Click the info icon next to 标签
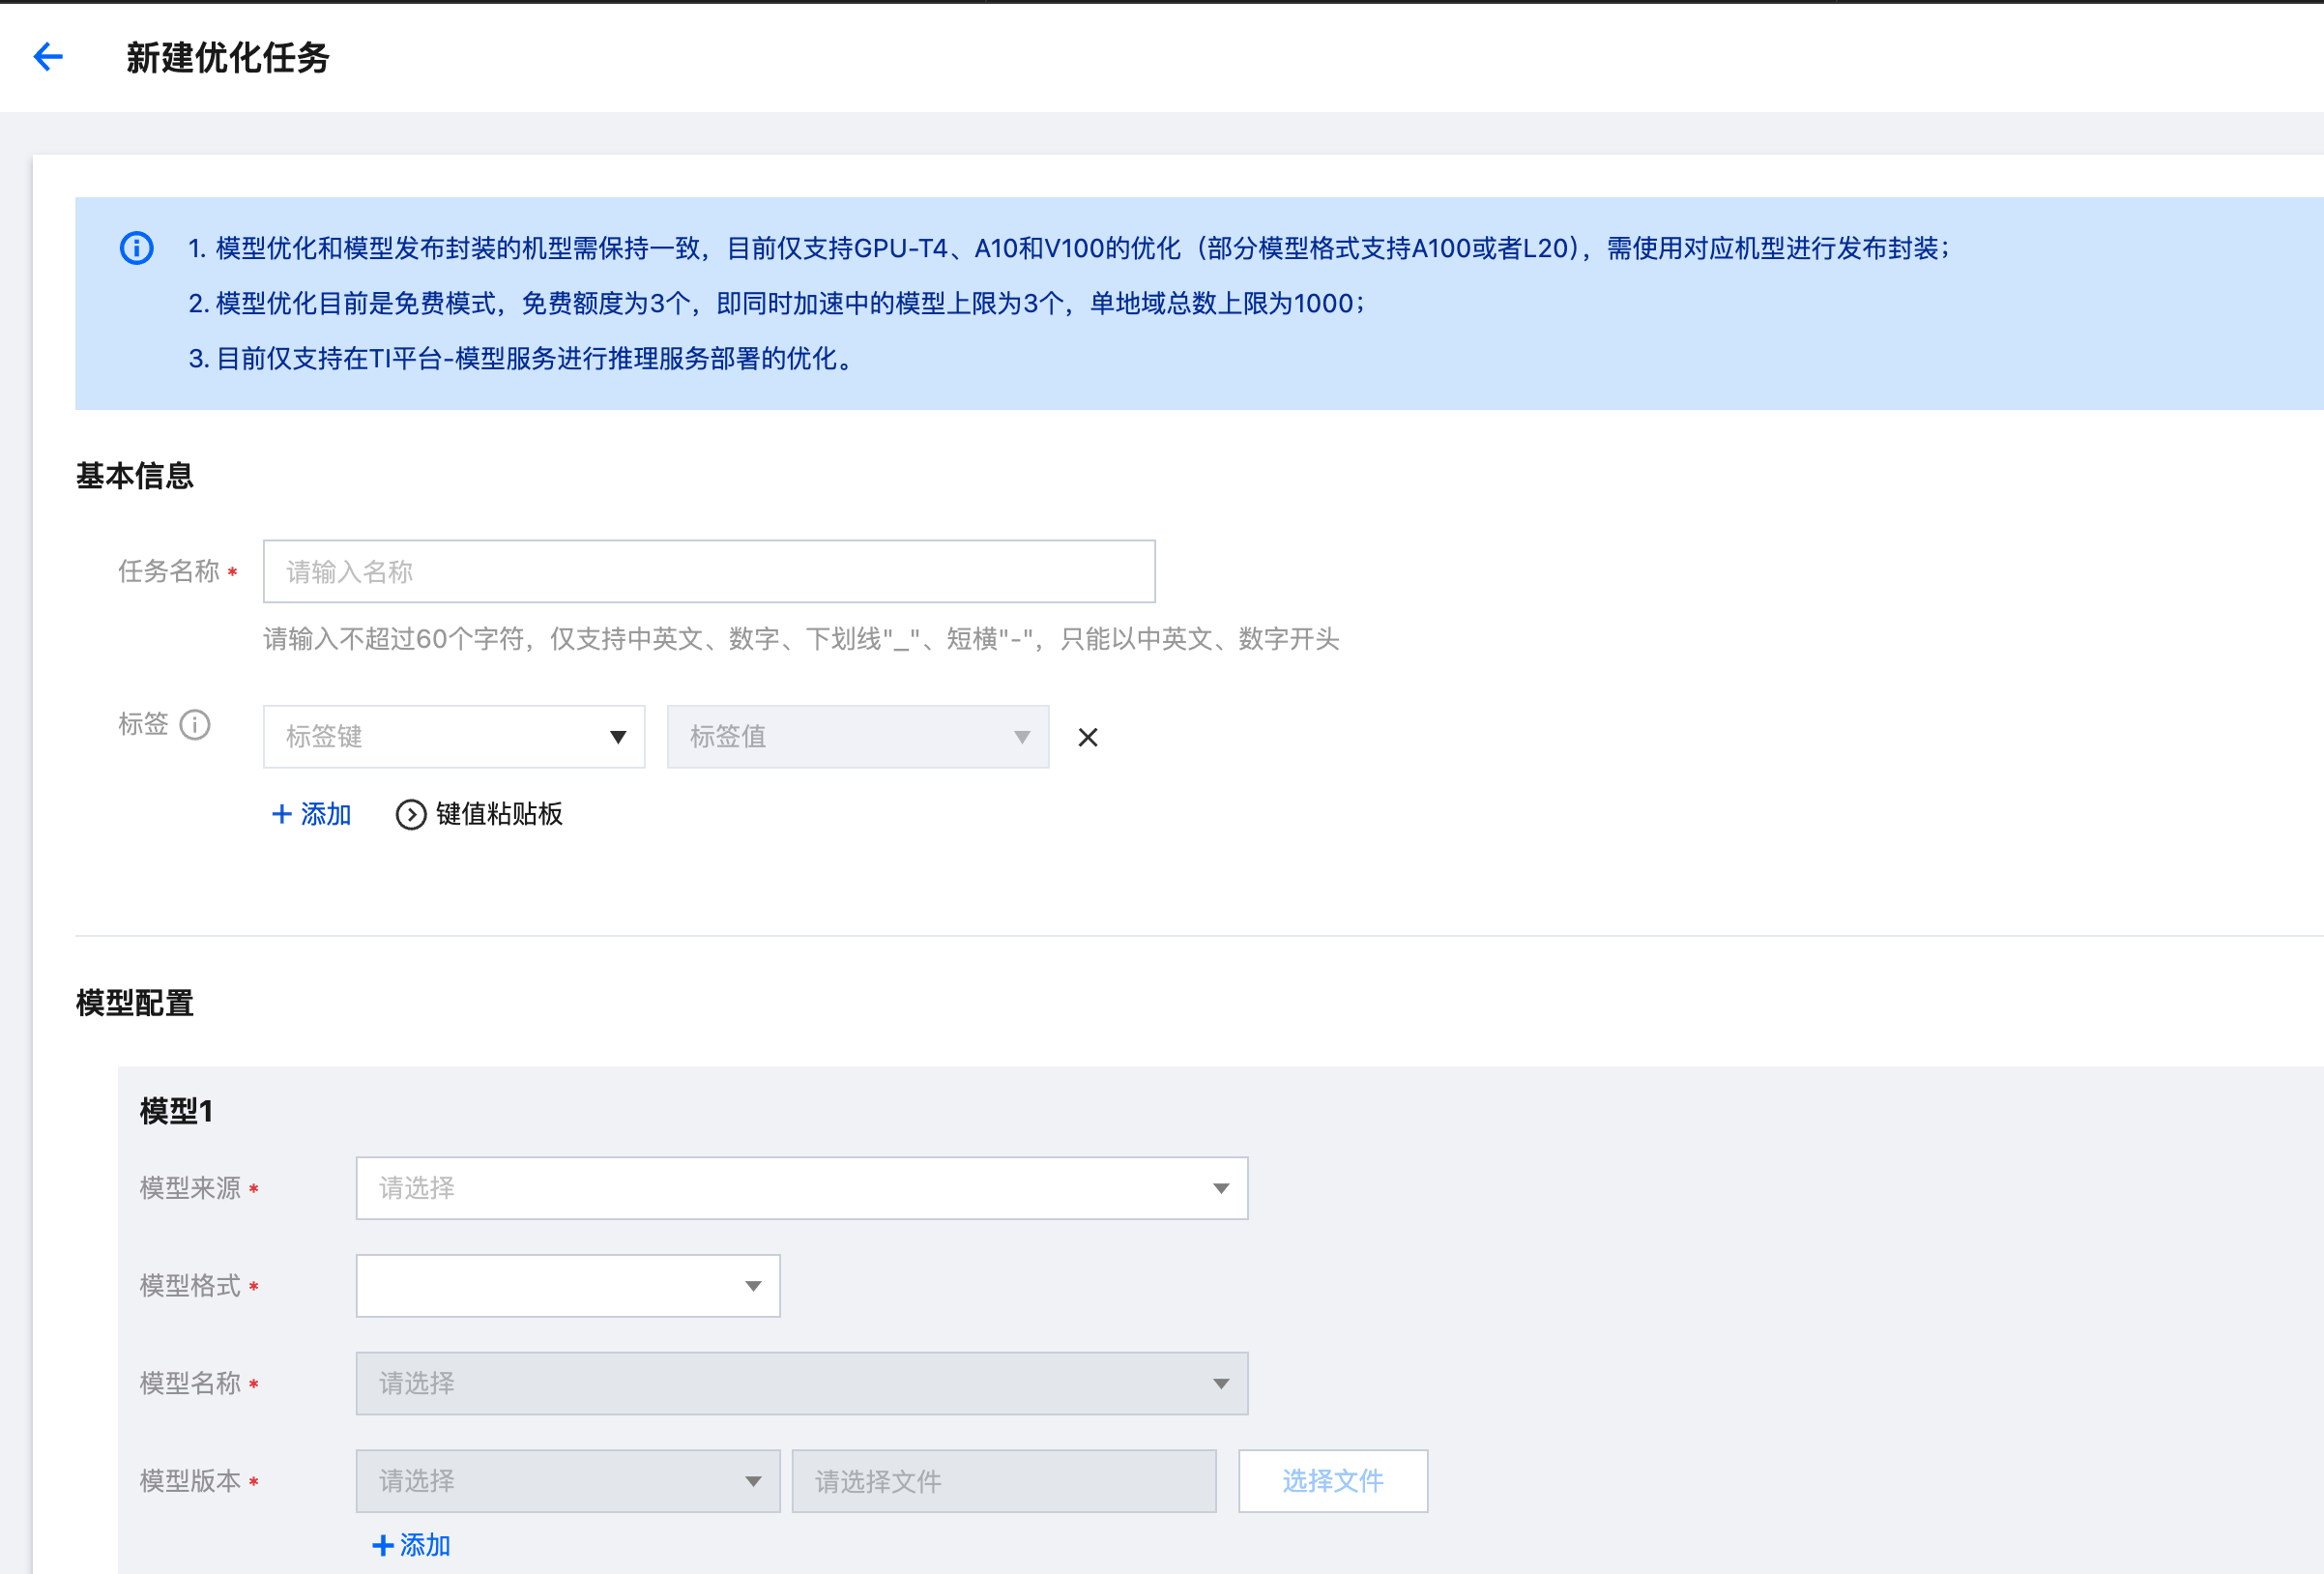 195,724
